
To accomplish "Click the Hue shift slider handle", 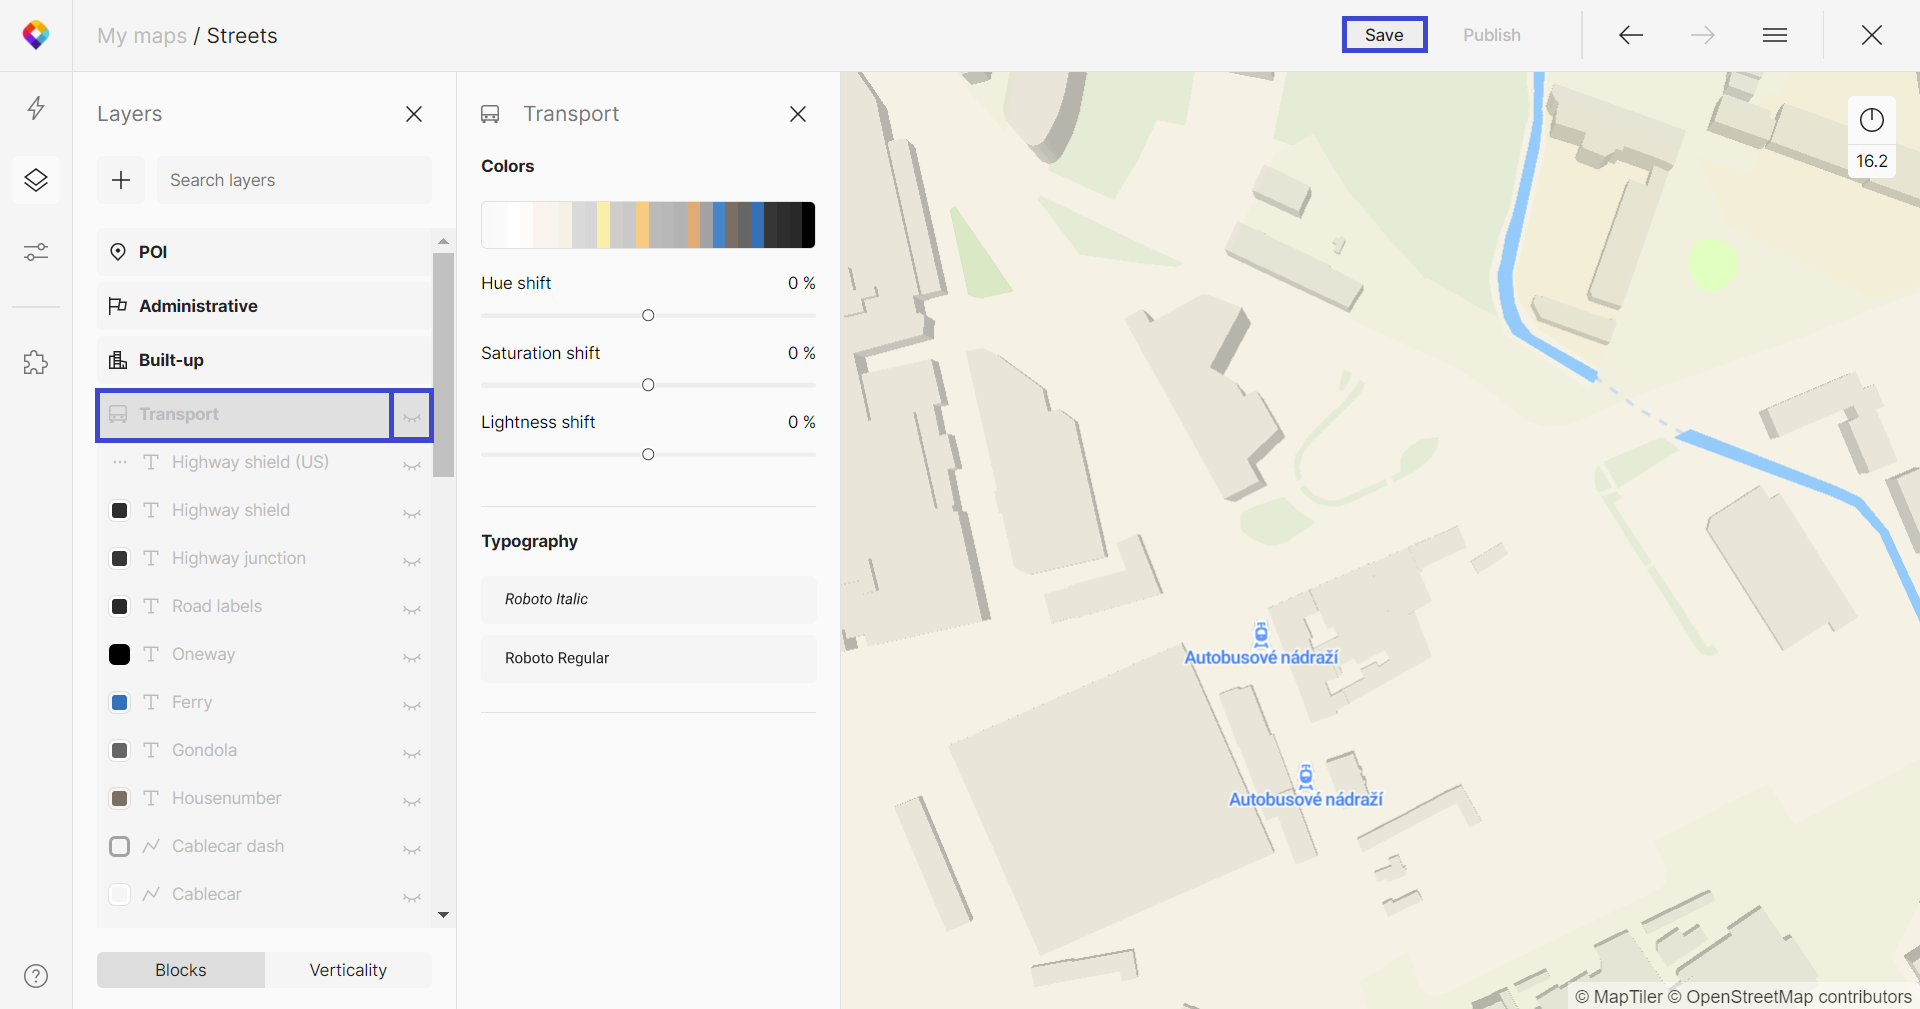I will pyautogui.click(x=648, y=316).
